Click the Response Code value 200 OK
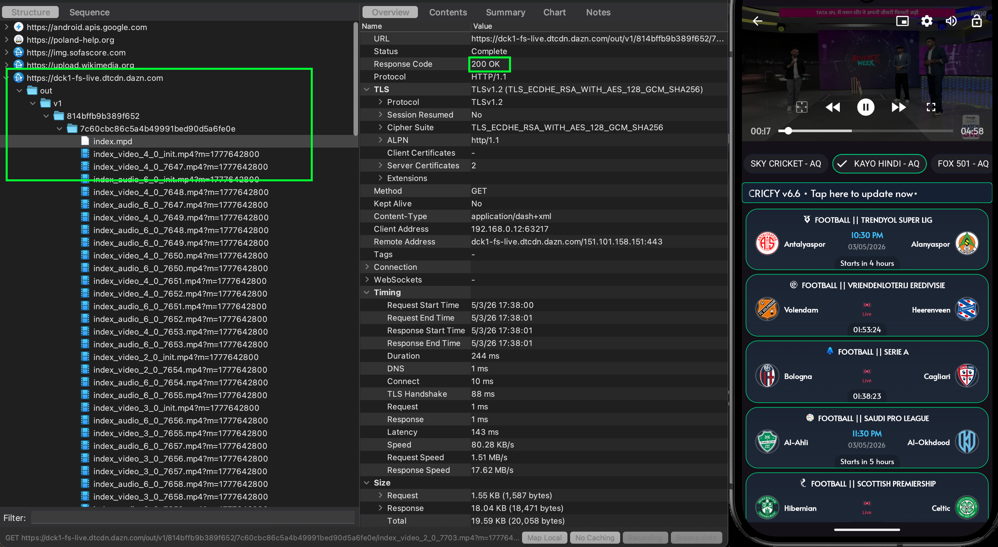998x547 pixels. [486, 64]
